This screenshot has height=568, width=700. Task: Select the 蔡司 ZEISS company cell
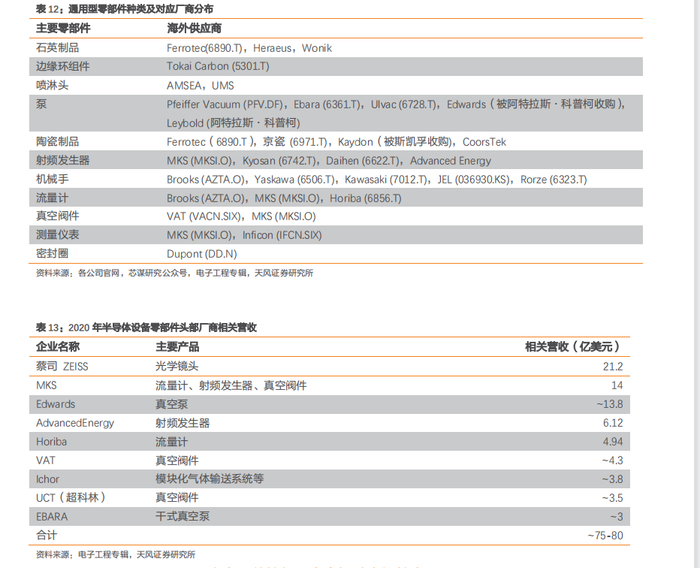(62, 367)
